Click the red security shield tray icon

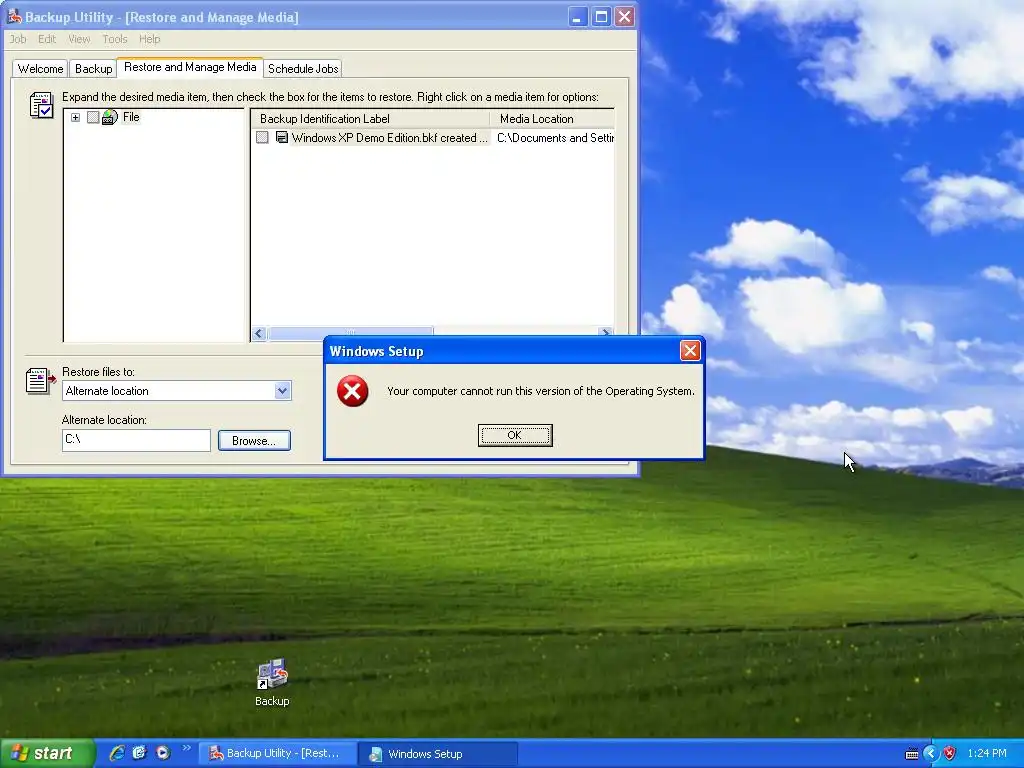pos(950,754)
